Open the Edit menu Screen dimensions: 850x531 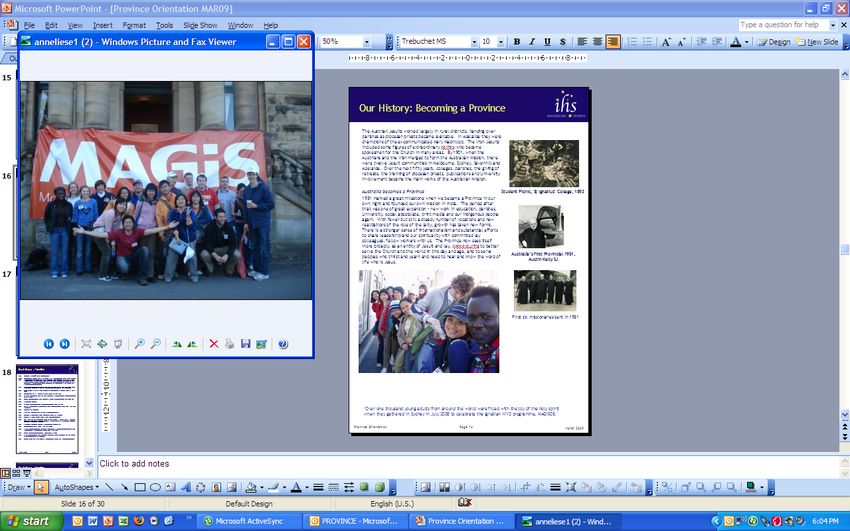[51, 25]
